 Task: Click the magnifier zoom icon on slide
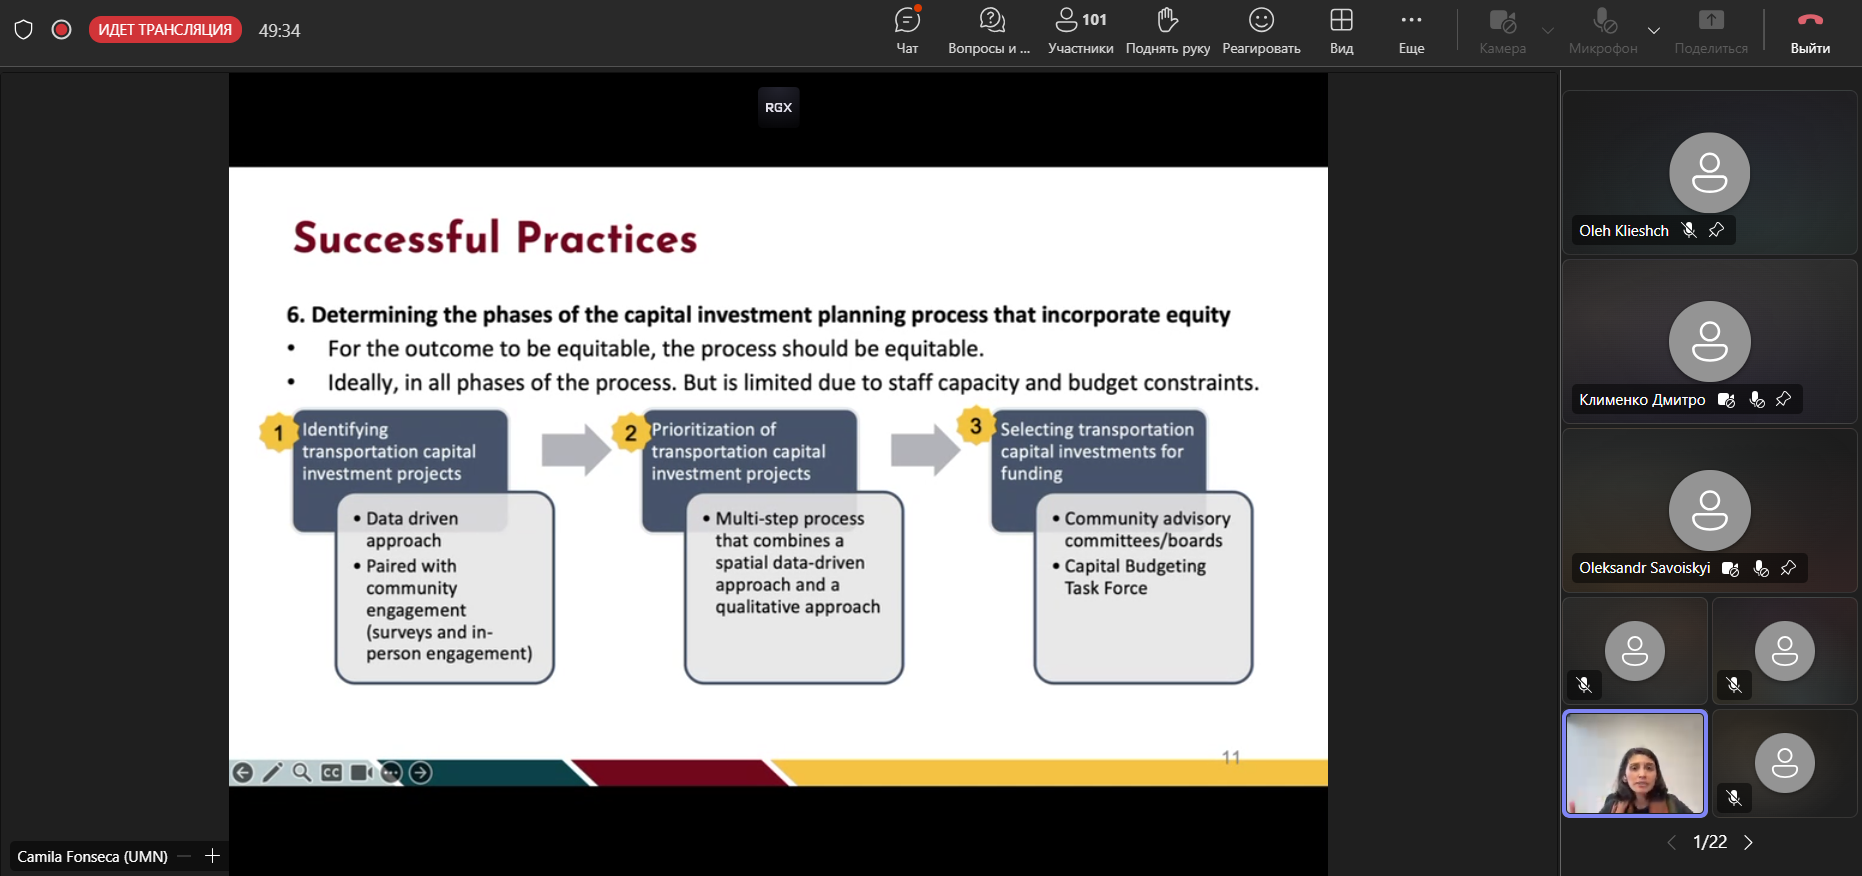tap(302, 772)
